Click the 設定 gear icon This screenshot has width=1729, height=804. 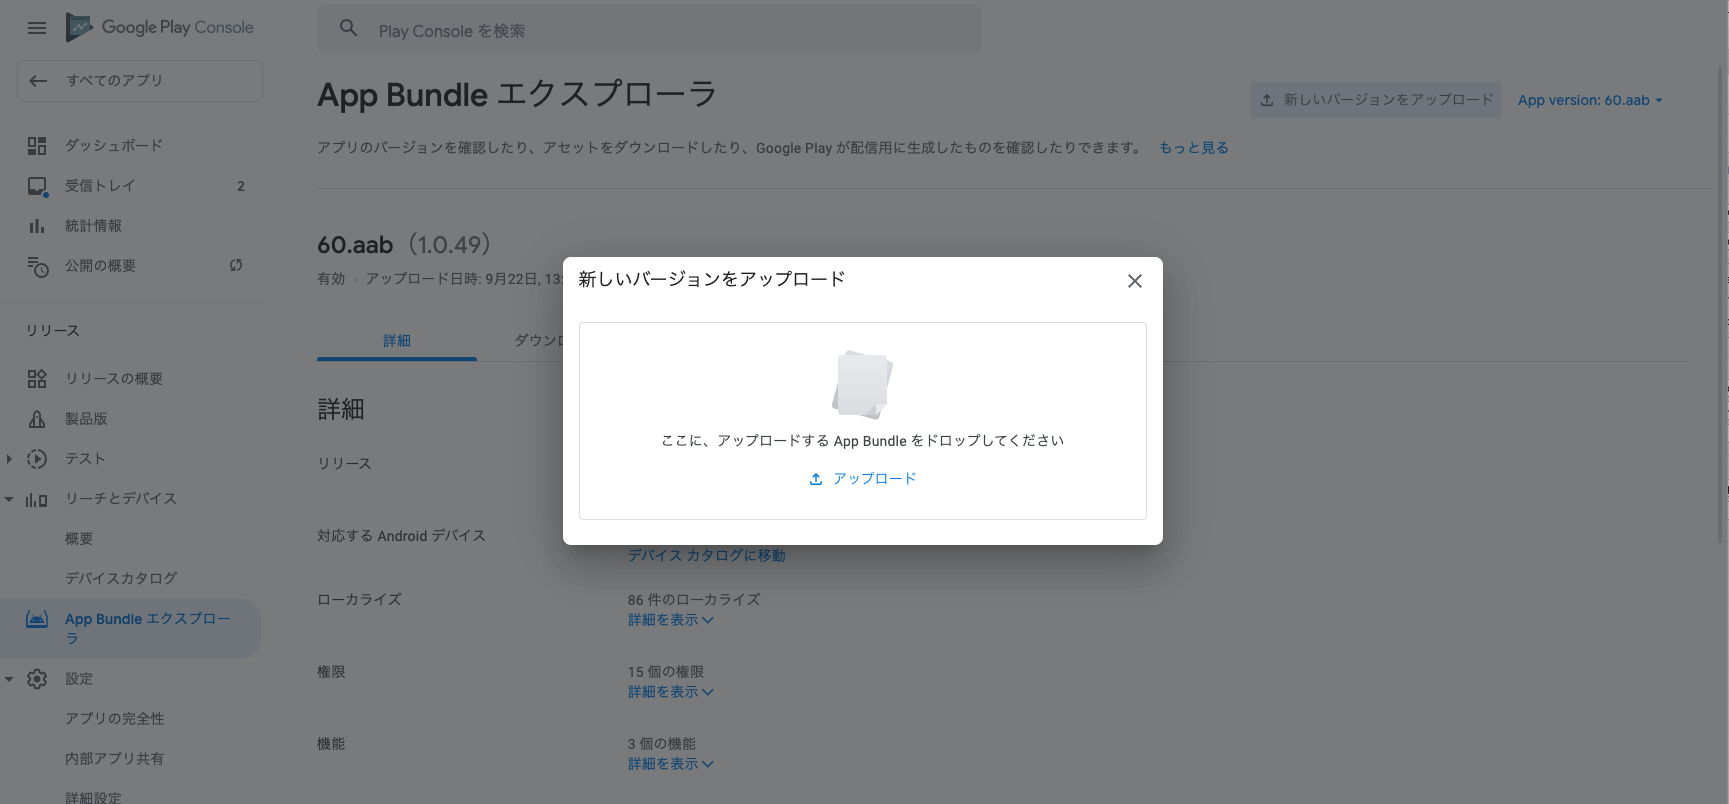pyautogui.click(x=37, y=679)
